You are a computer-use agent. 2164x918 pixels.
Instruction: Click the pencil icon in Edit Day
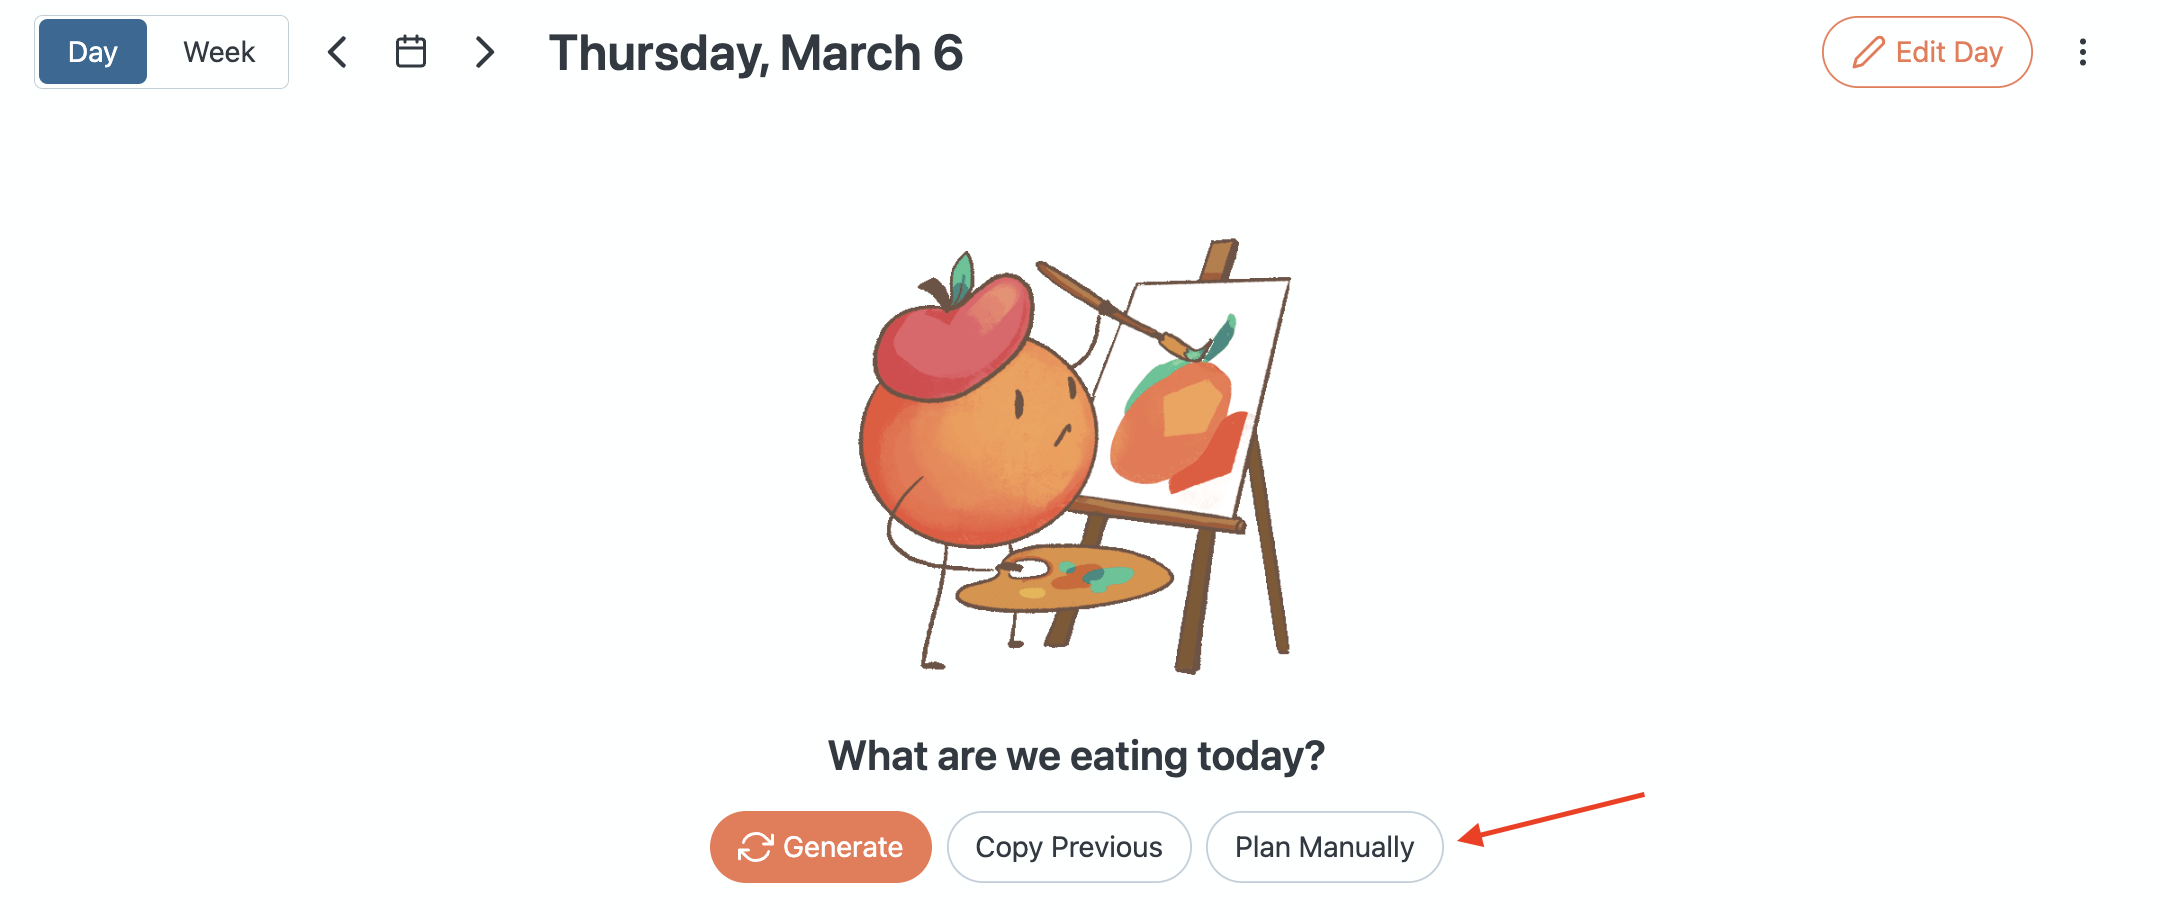(1868, 52)
